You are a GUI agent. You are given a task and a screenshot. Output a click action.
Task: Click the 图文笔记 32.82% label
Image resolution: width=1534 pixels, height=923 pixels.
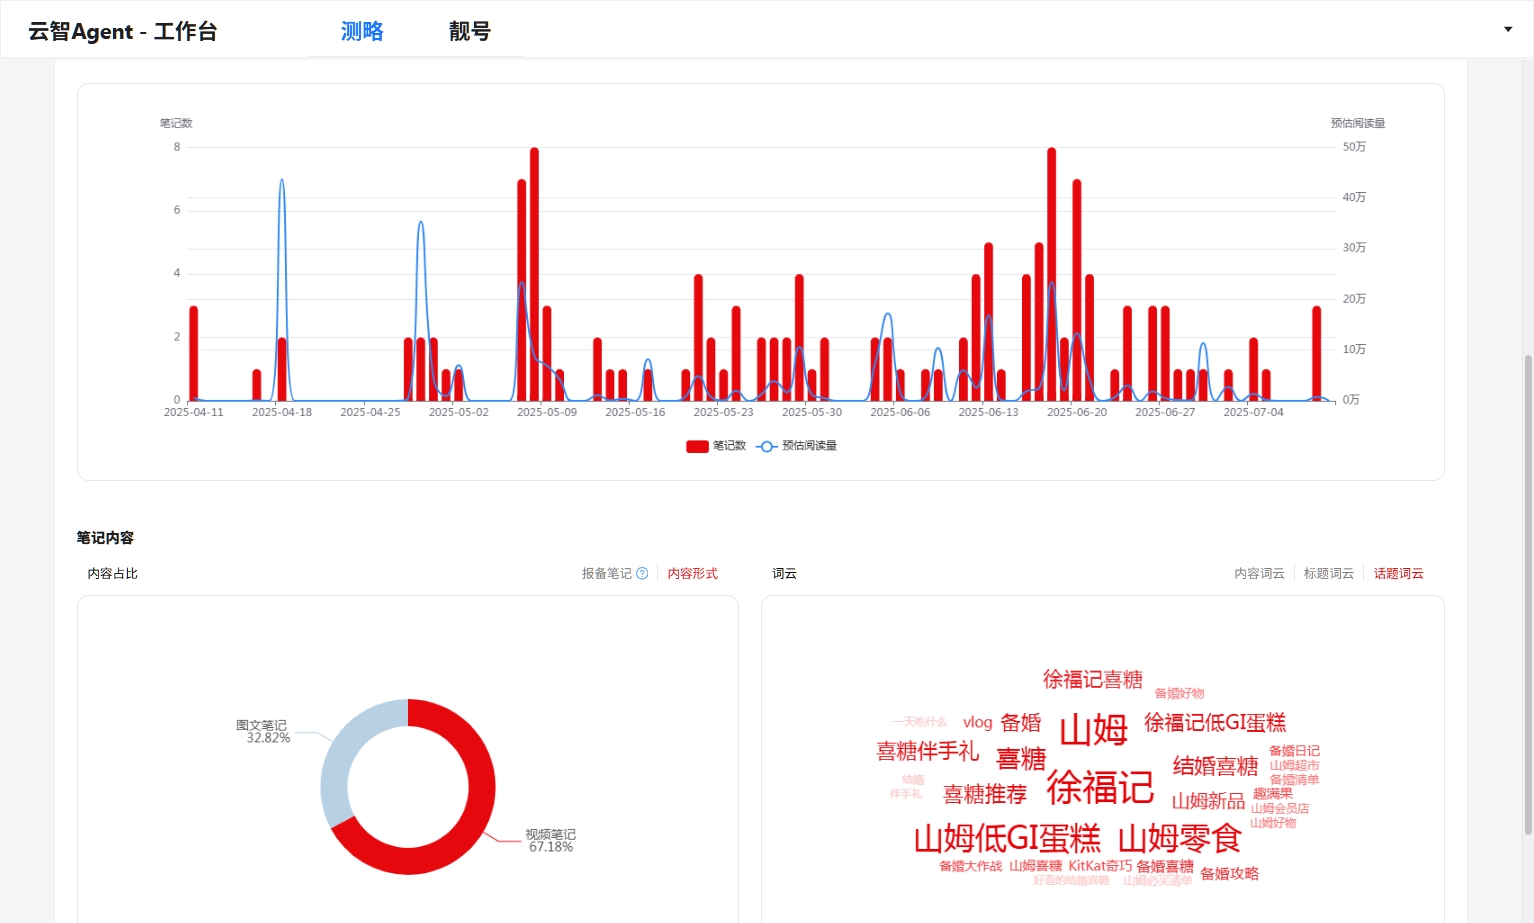(x=264, y=731)
